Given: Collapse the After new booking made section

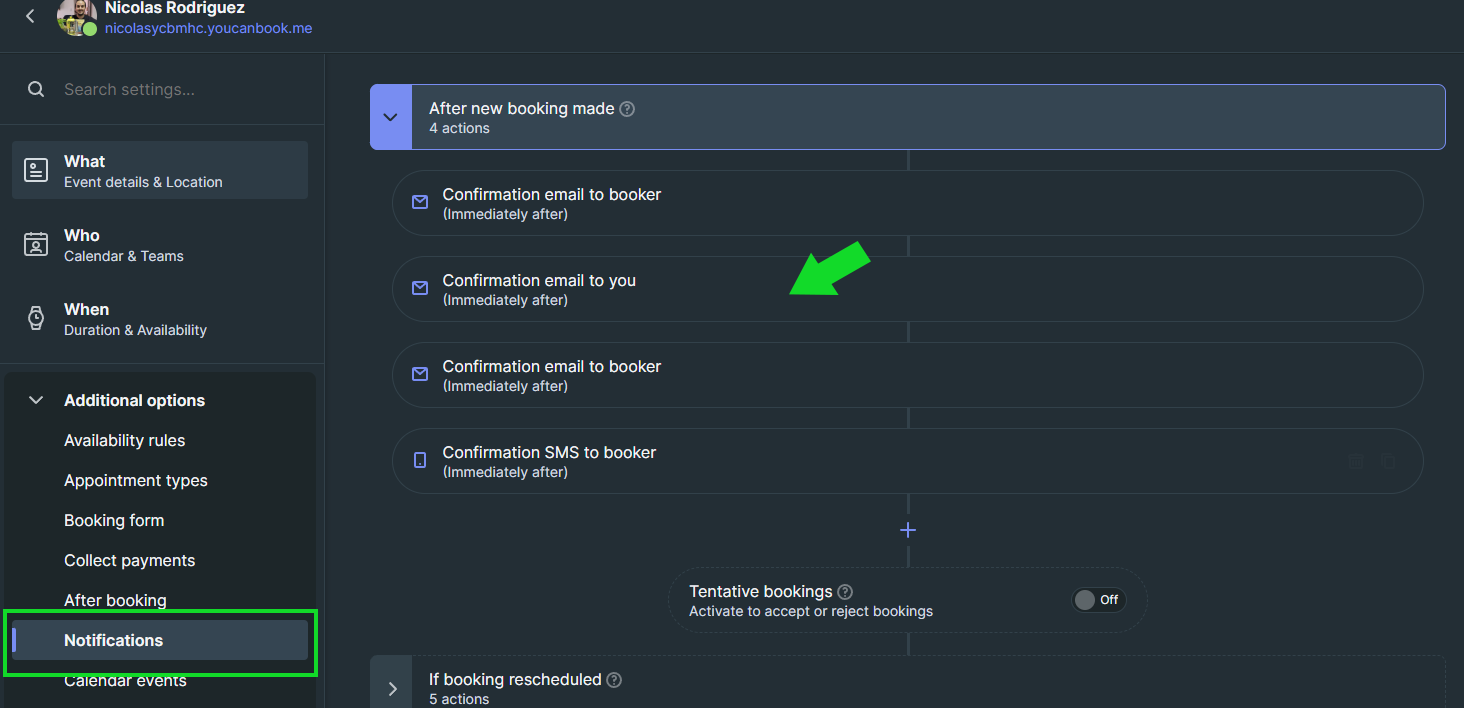Looking at the screenshot, I should tap(391, 117).
